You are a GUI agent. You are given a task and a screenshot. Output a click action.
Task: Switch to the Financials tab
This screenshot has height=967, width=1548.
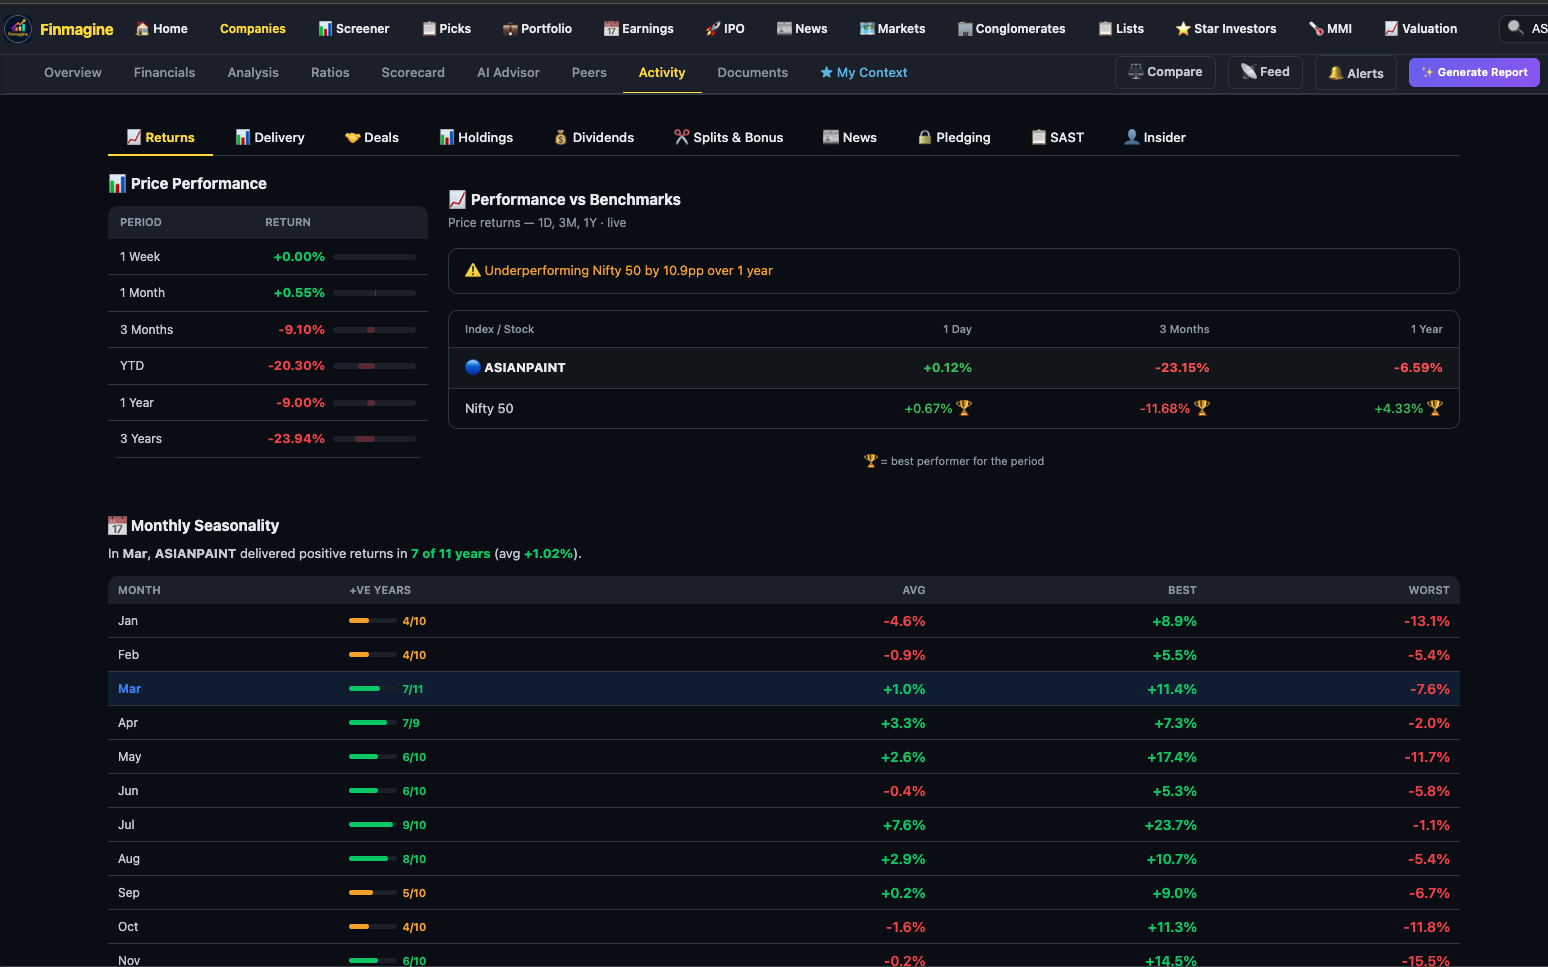pyautogui.click(x=164, y=72)
